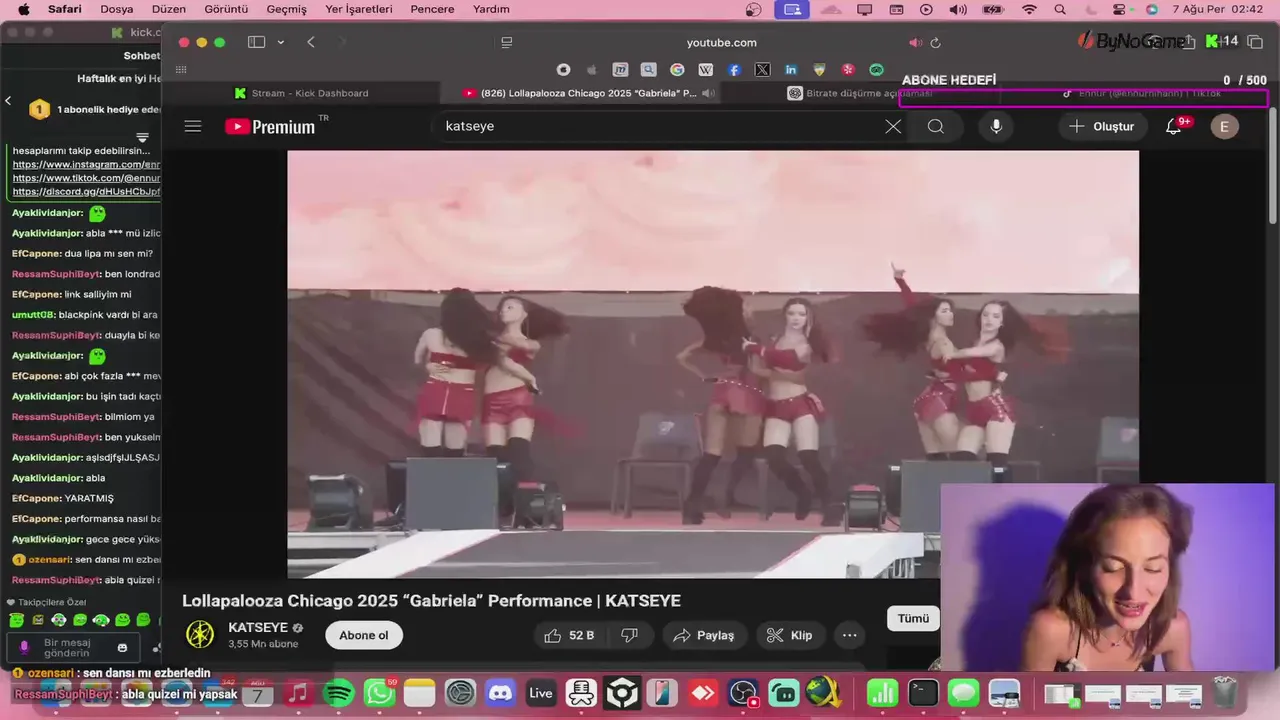This screenshot has width=1280, height=720.
Task: Open the Wikipedia favorite bookmark
Action: [x=706, y=70]
